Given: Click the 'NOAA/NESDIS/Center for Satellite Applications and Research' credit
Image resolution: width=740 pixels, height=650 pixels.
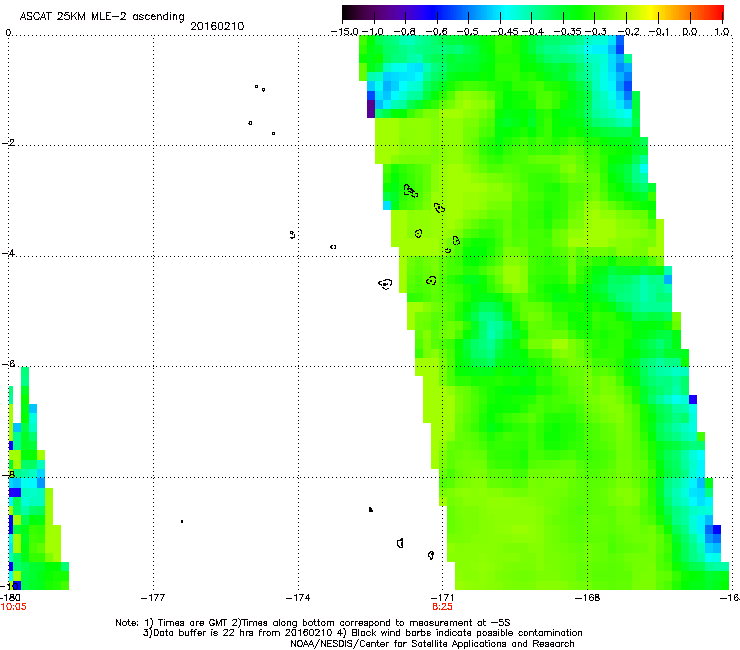Looking at the screenshot, I should 432,644.
